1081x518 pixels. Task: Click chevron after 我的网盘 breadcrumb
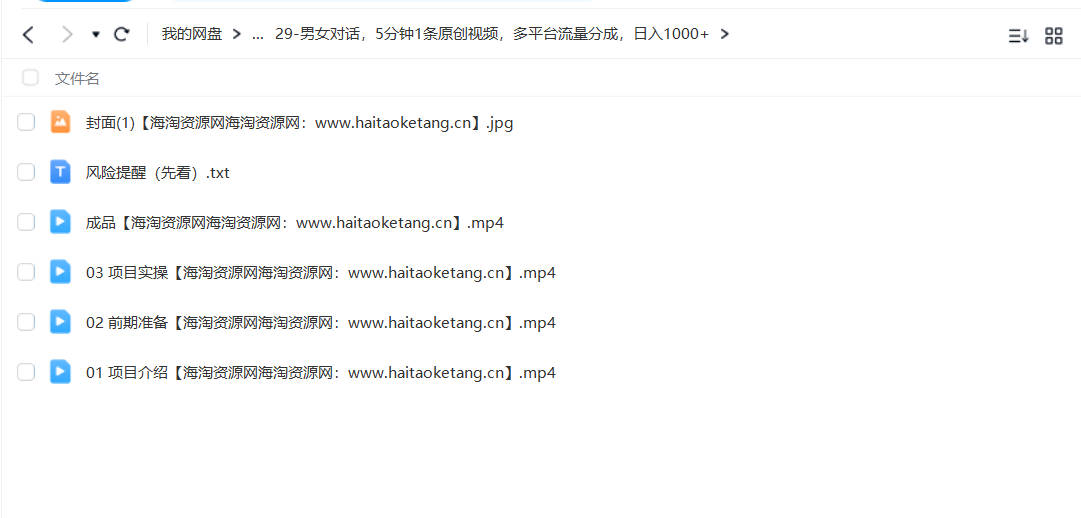(x=236, y=34)
